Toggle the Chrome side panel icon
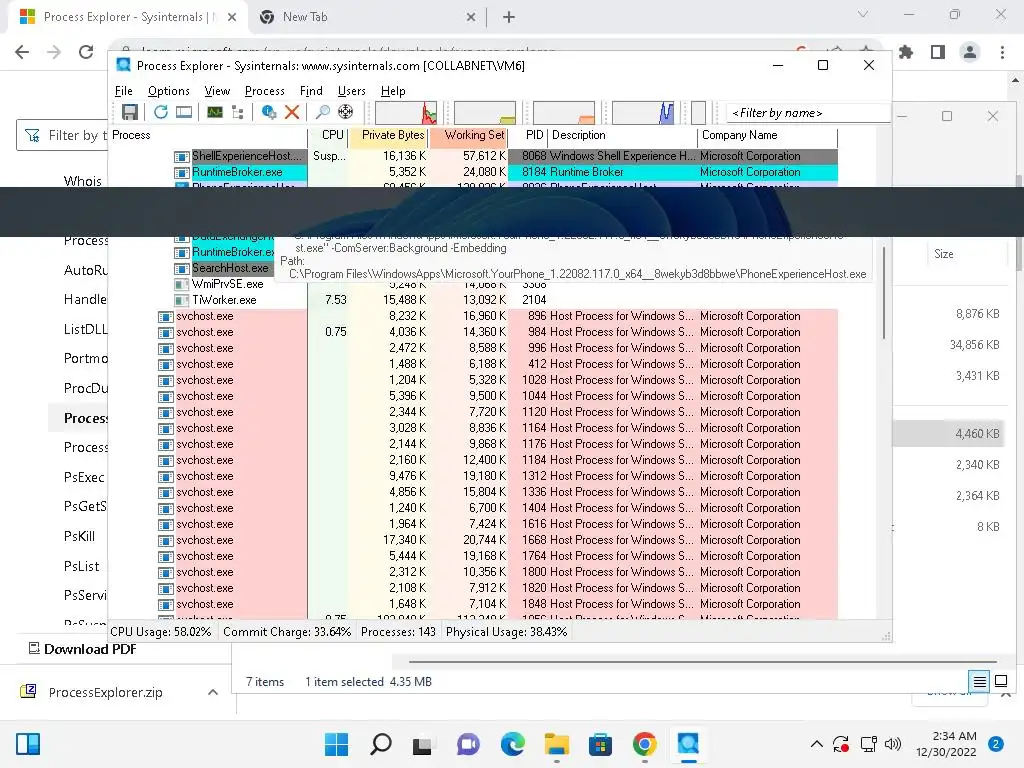This screenshot has width=1024, height=768. click(x=938, y=52)
